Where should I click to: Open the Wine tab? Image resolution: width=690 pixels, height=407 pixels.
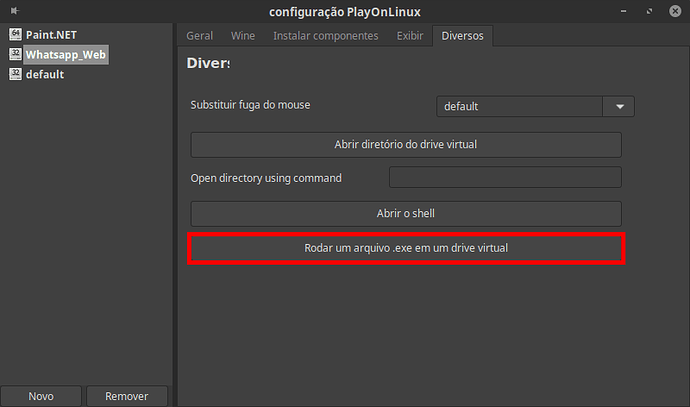pos(243,35)
